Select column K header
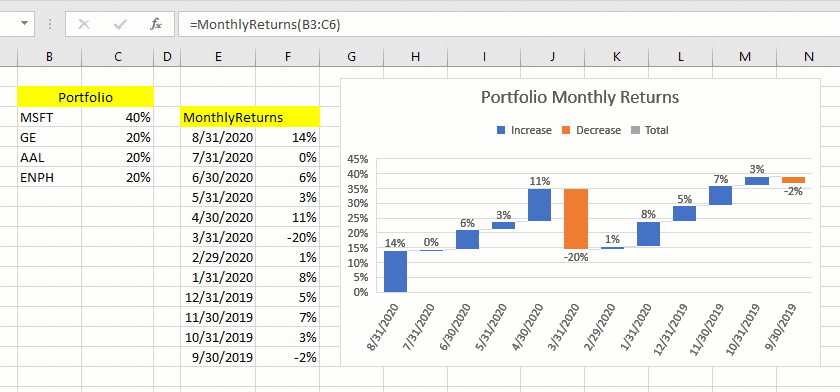 (617, 56)
